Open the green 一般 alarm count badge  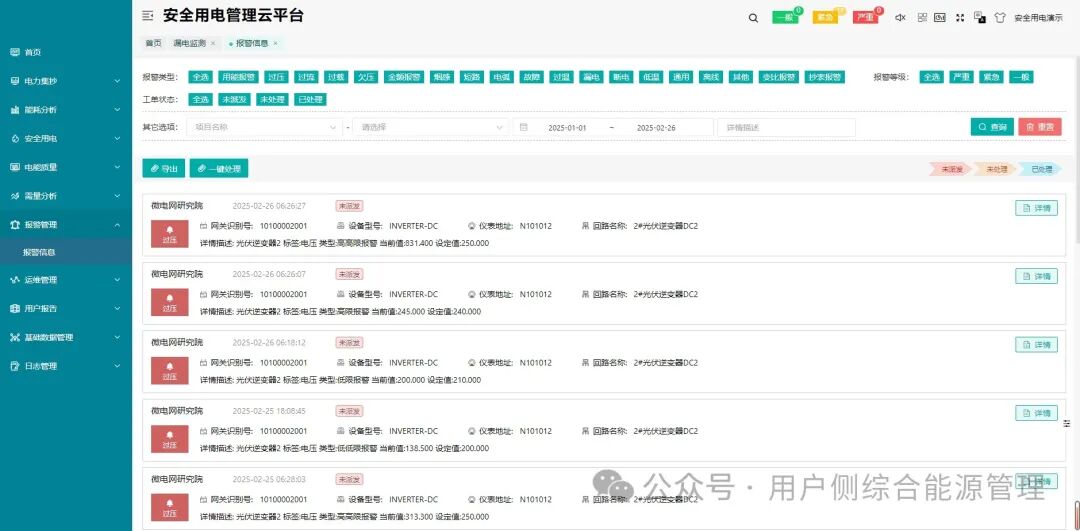pyautogui.click(x=785, y=18)
